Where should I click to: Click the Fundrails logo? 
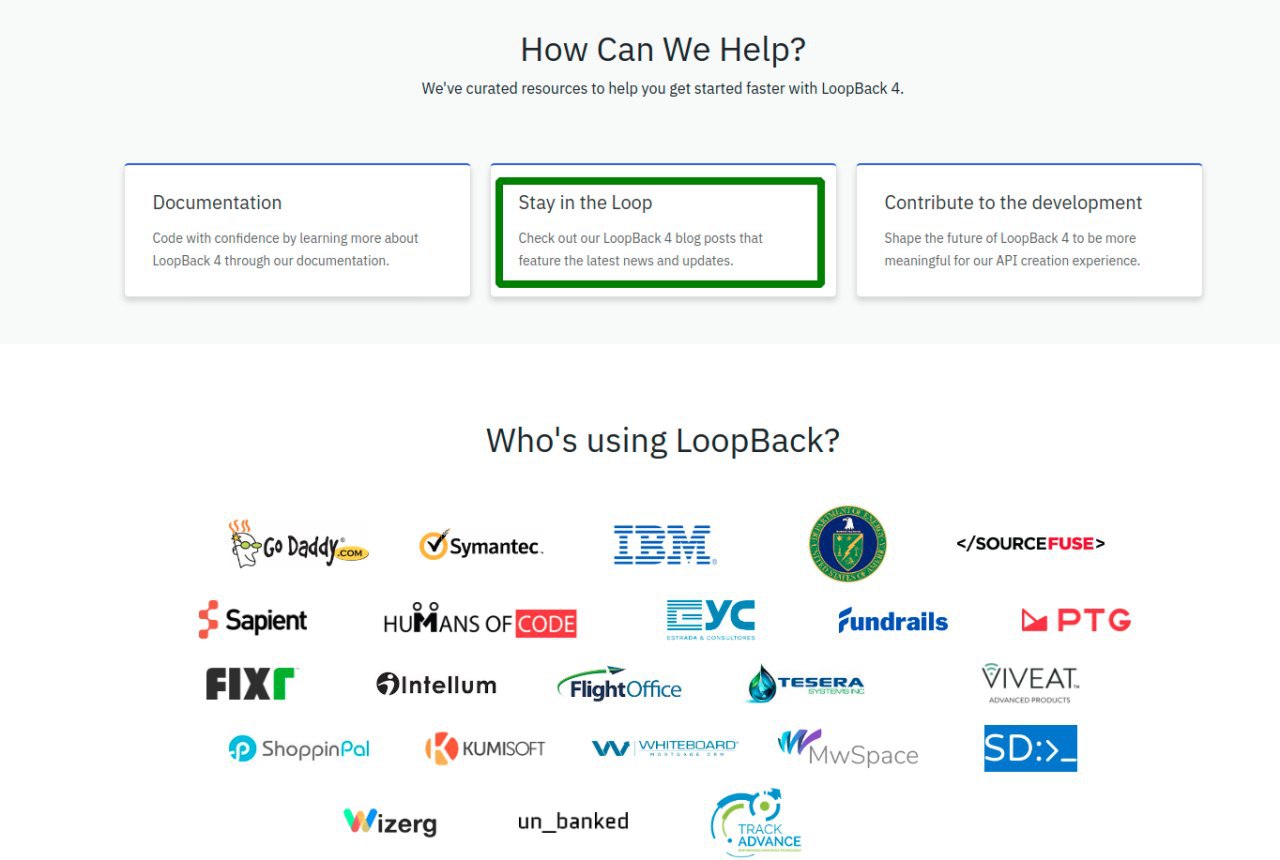pyautogui.click(x=893, y=620)
